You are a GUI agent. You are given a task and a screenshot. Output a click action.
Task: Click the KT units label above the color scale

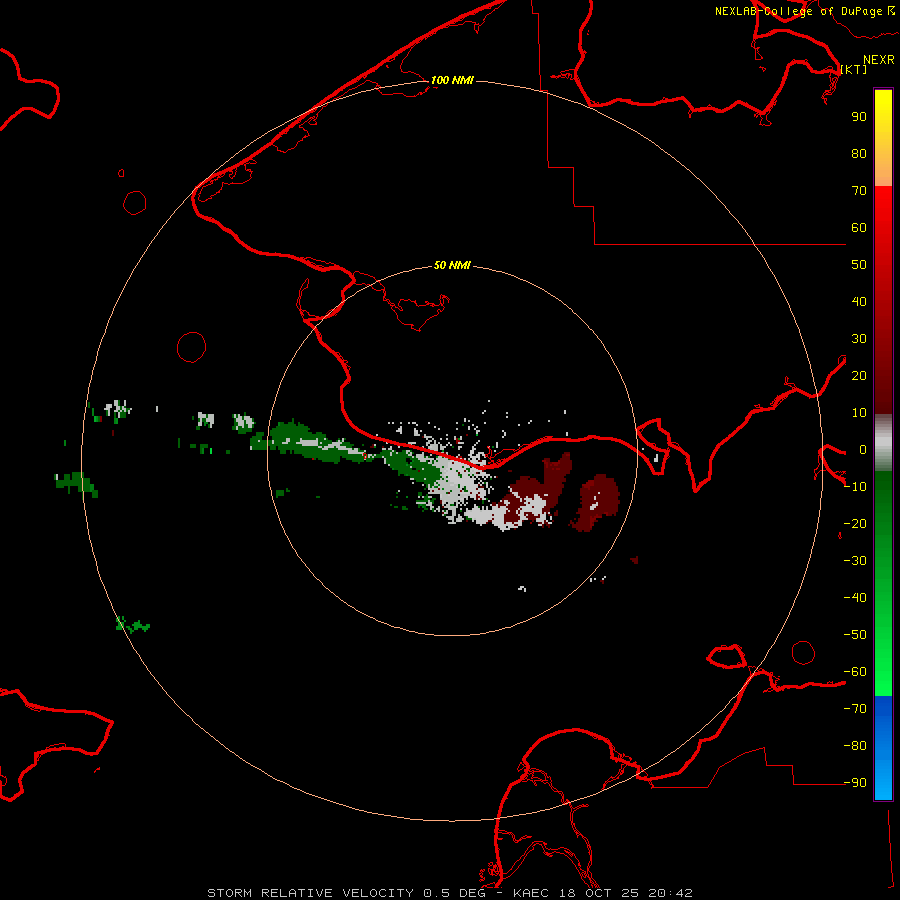(854, 69)
